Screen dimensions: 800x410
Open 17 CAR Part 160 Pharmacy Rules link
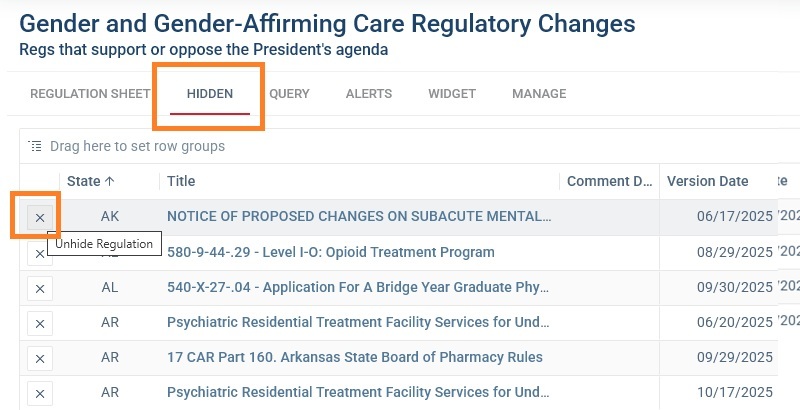pyautogui.click(x=355, y=357)
